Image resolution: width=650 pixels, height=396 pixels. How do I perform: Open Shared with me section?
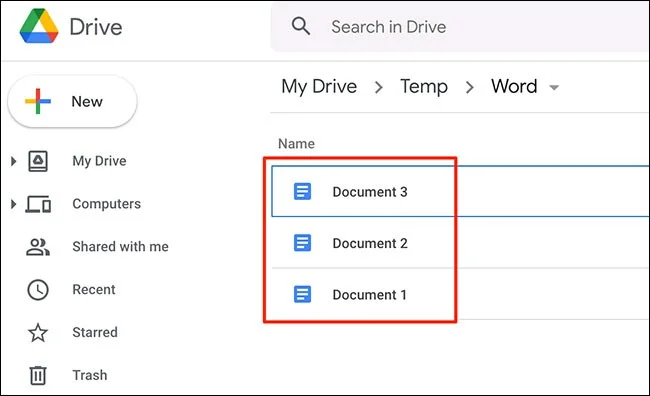[x=120, y=247]
